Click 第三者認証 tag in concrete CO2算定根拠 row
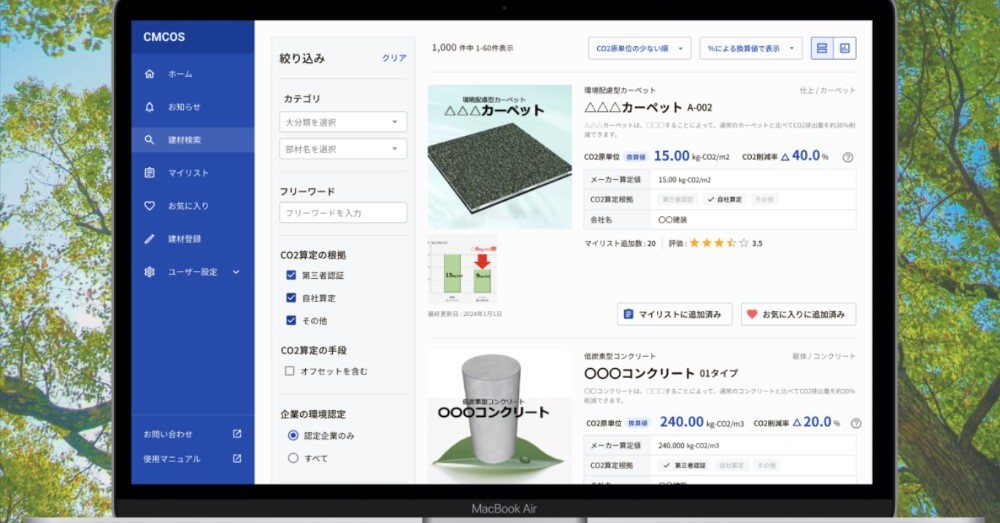The height and width of the screenshot is (523, 1000). pyautogui.click(x=684, y=465)
